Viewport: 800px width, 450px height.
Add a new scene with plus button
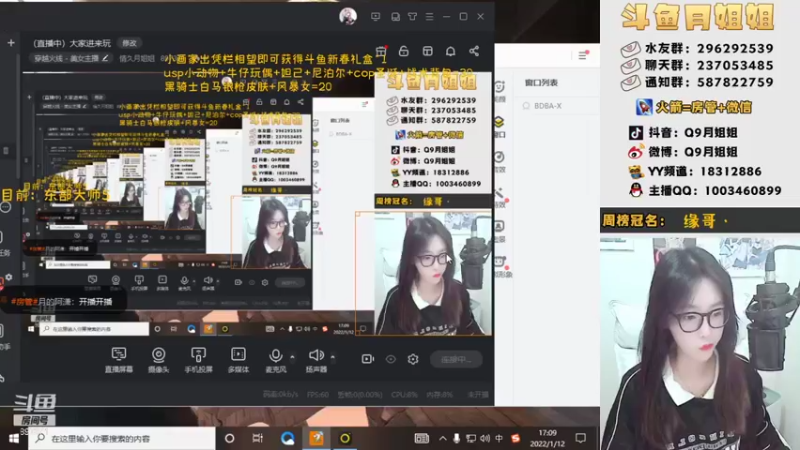[x=11, y=43]
